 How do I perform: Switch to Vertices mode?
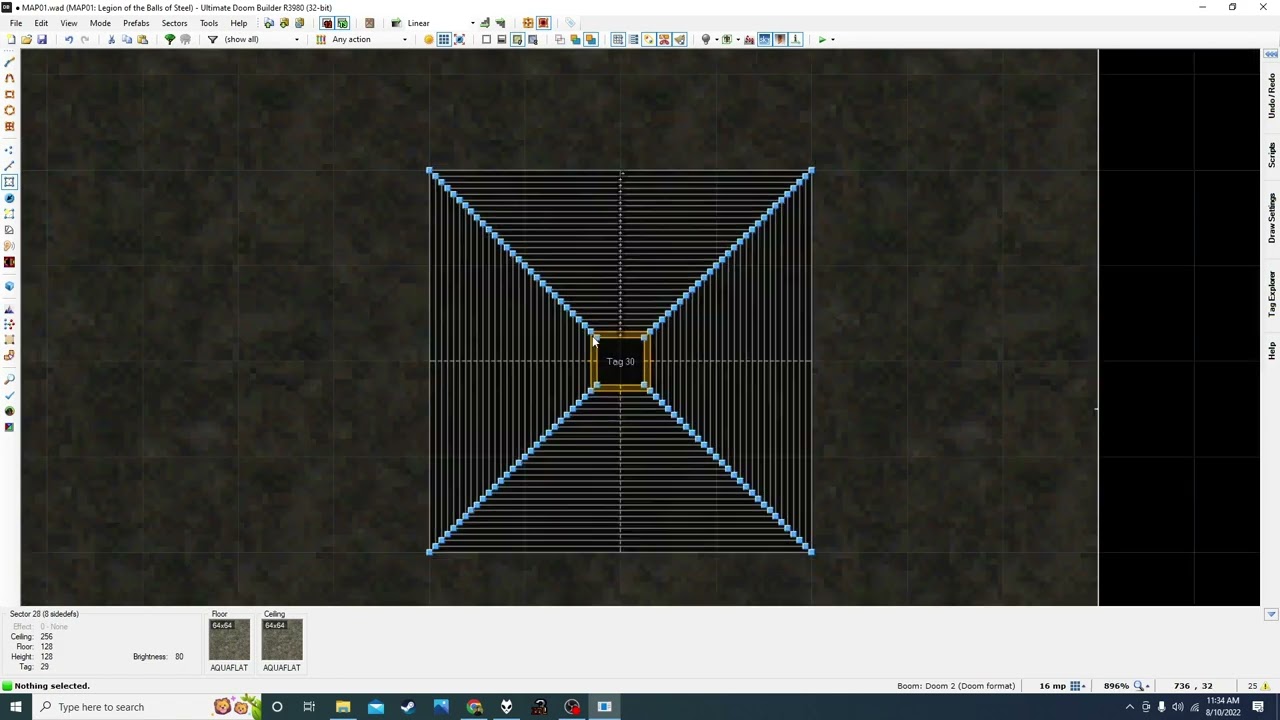[x=9, y=150]
